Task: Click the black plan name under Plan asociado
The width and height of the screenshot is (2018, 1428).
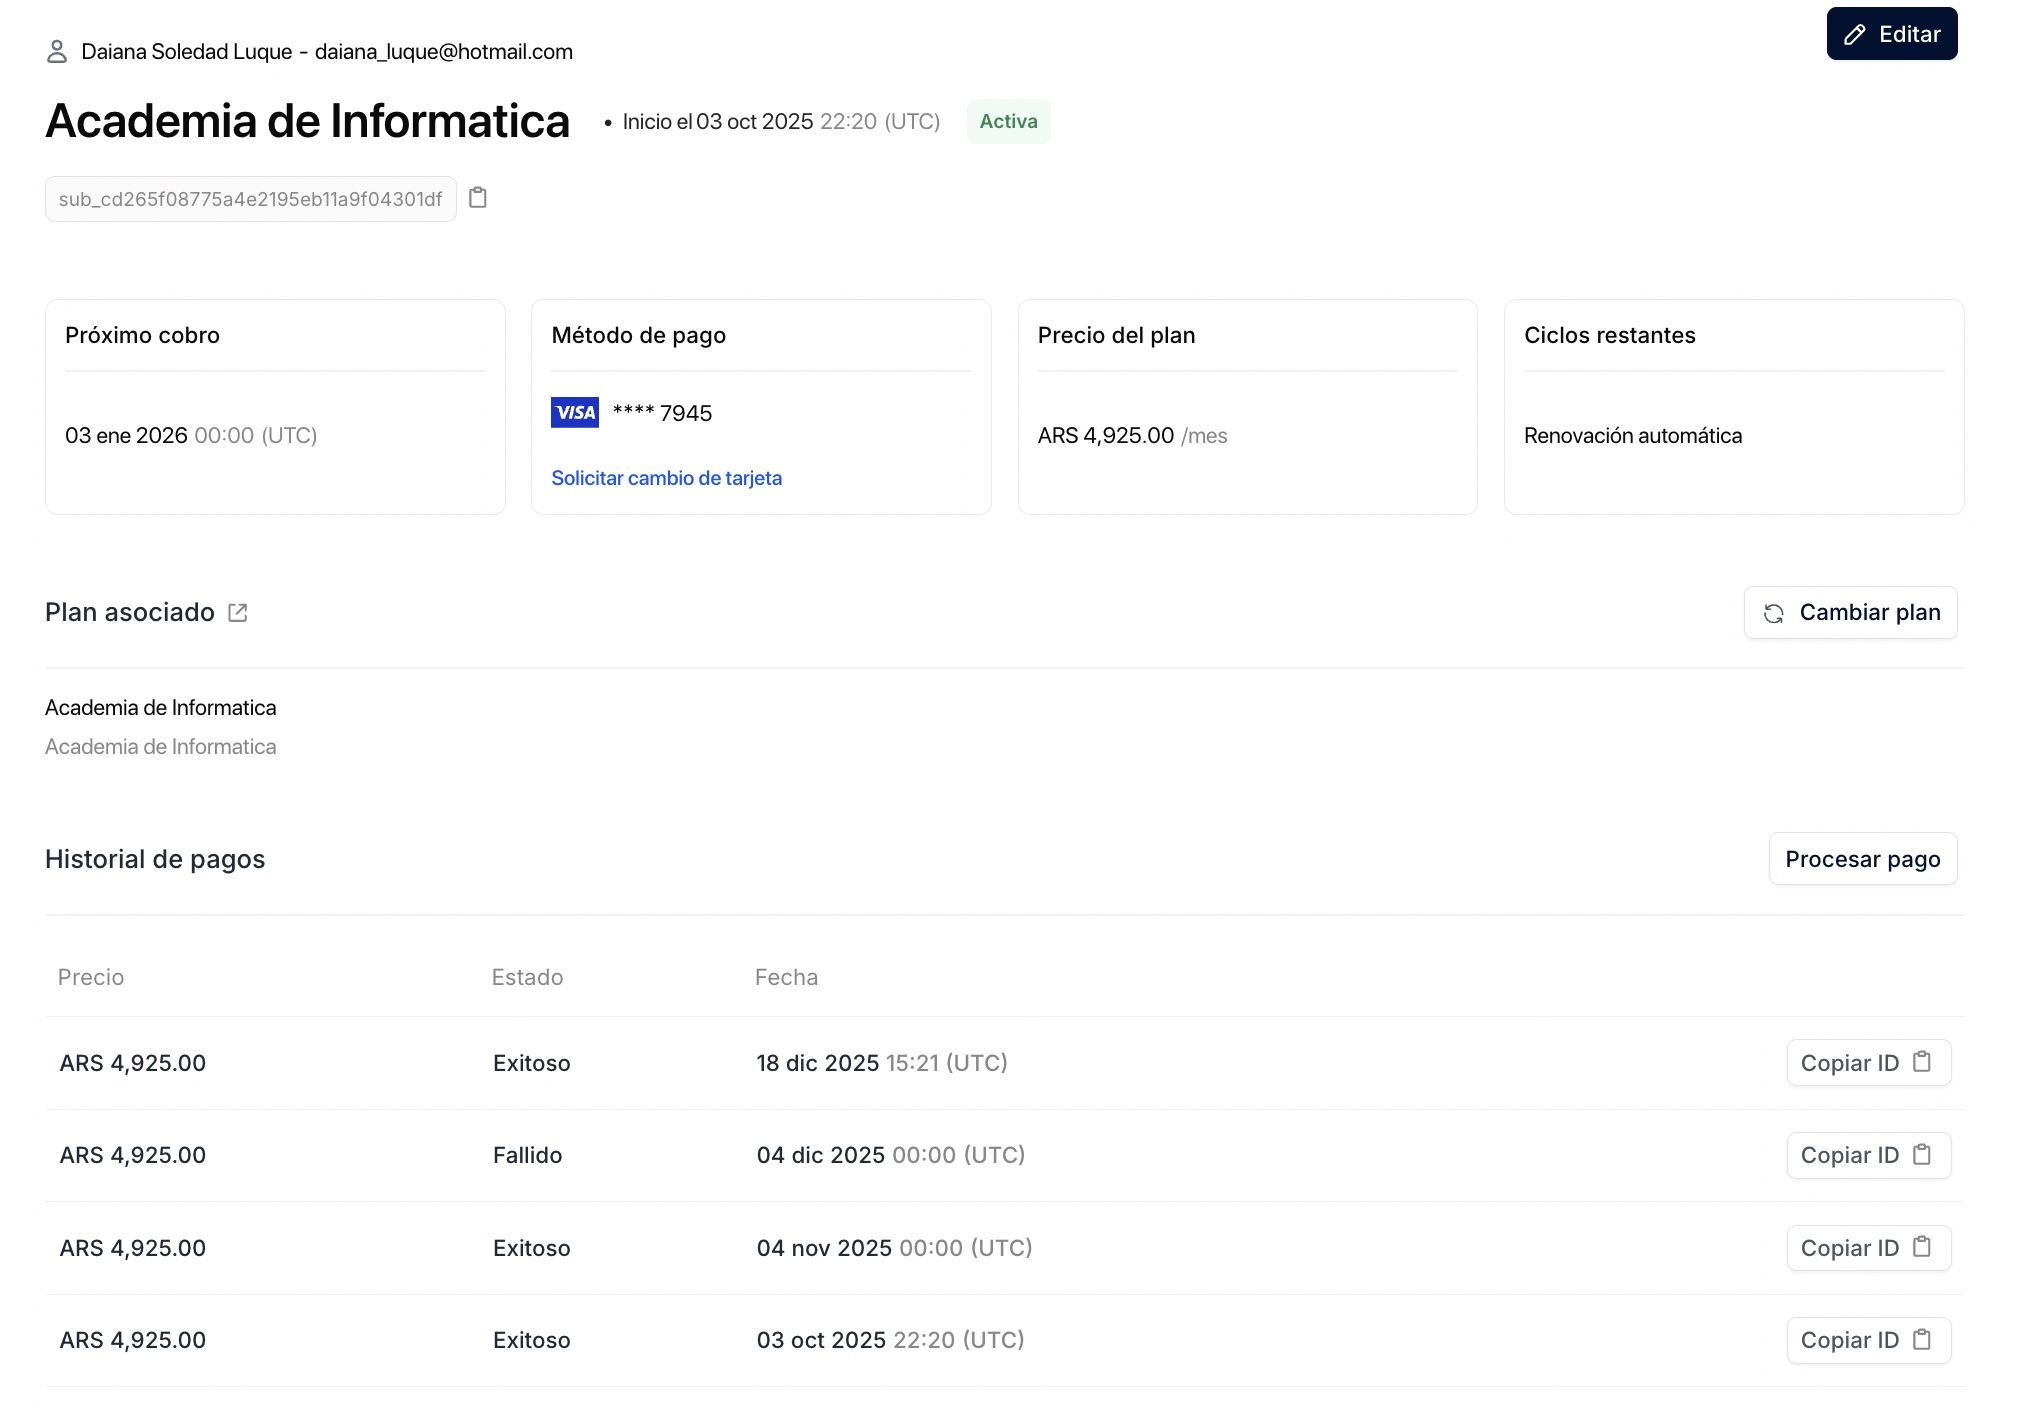Action: pos(161,708)
